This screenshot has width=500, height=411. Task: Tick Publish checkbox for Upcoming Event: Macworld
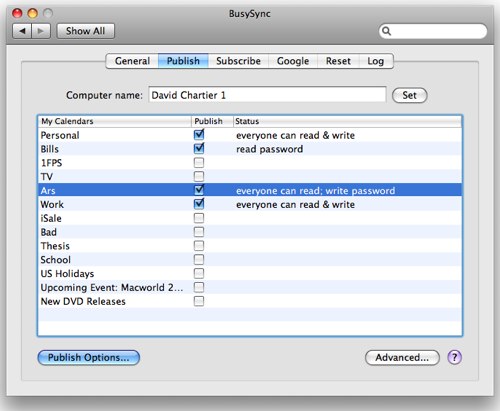click(x=199, y=287)
